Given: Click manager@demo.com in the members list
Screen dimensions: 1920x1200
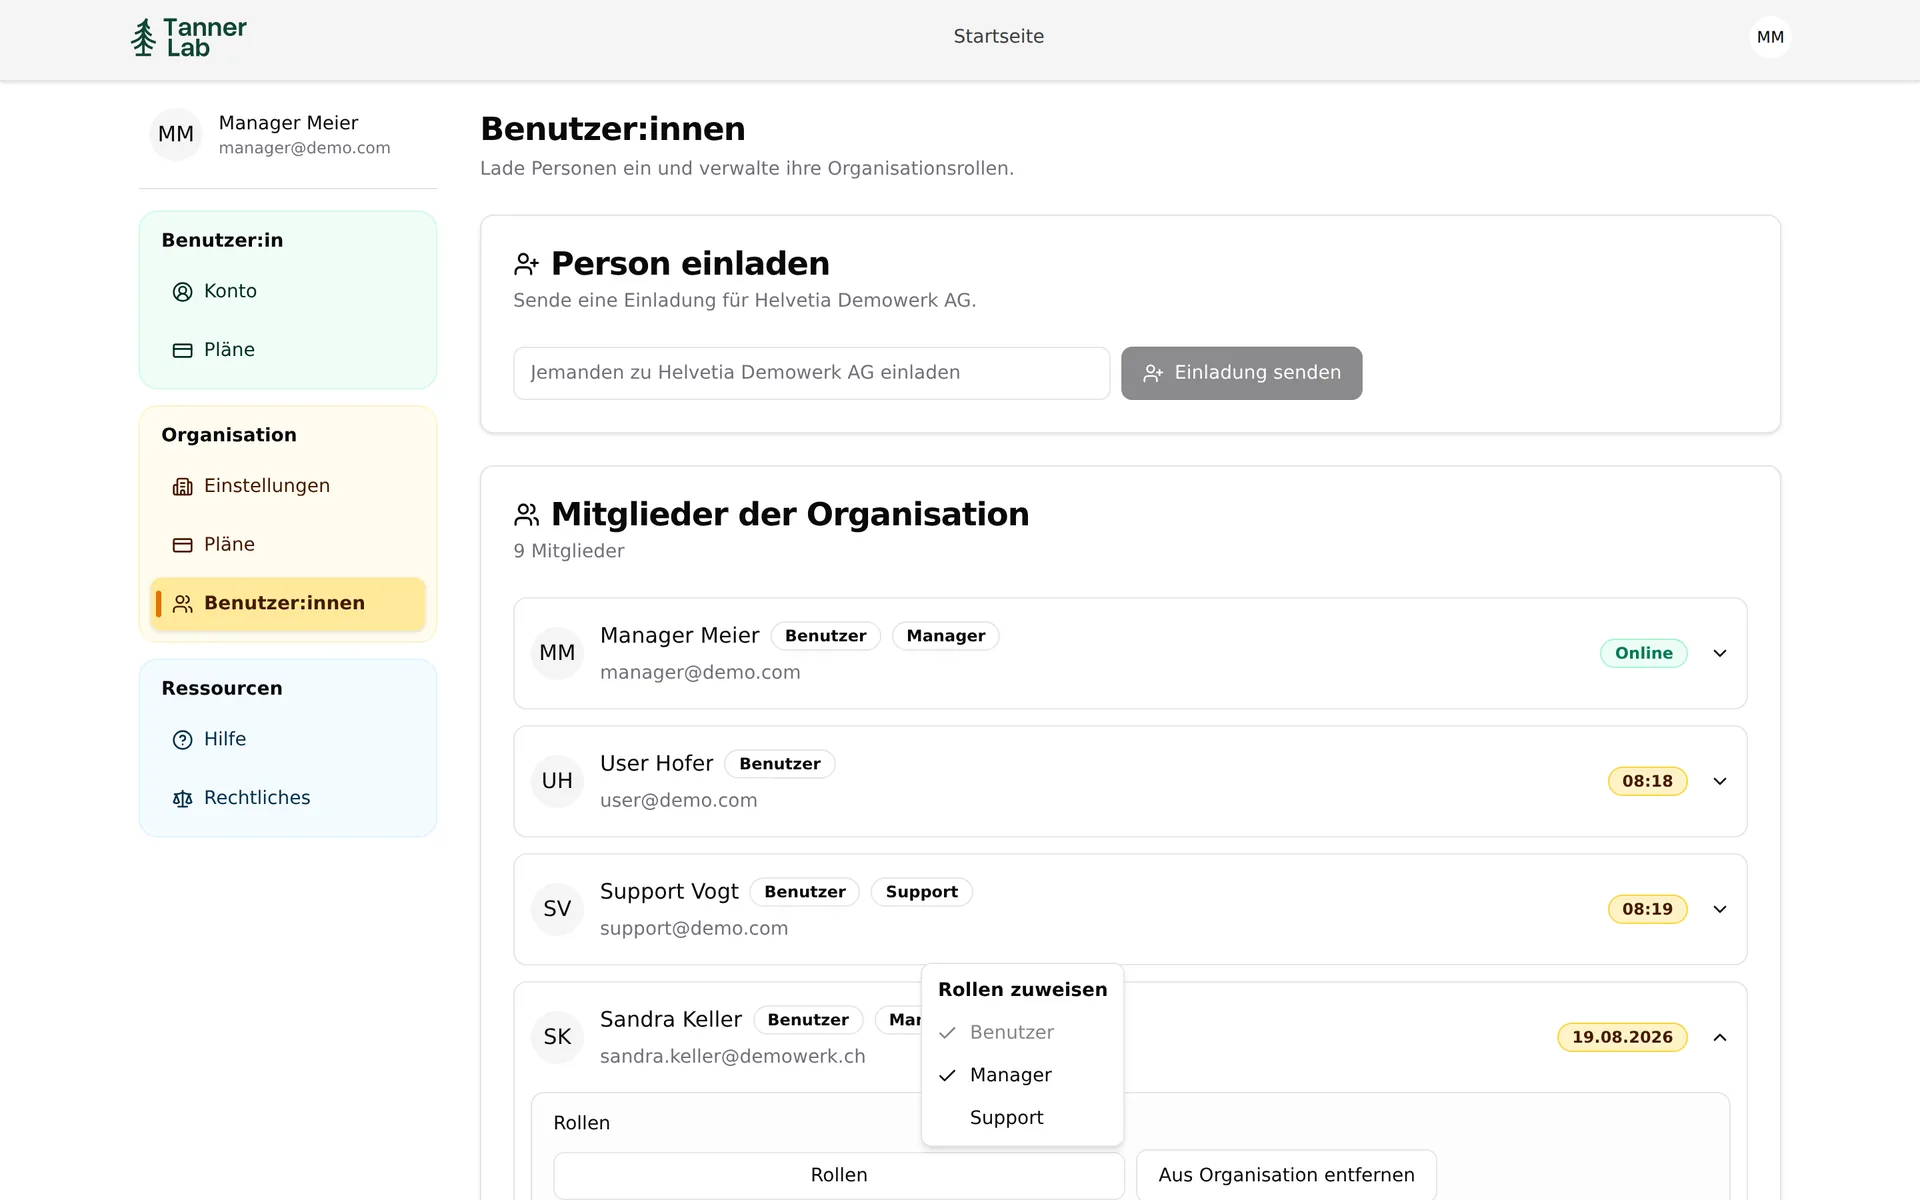Looking at the screenshot, I should click(x=700, y=673).
